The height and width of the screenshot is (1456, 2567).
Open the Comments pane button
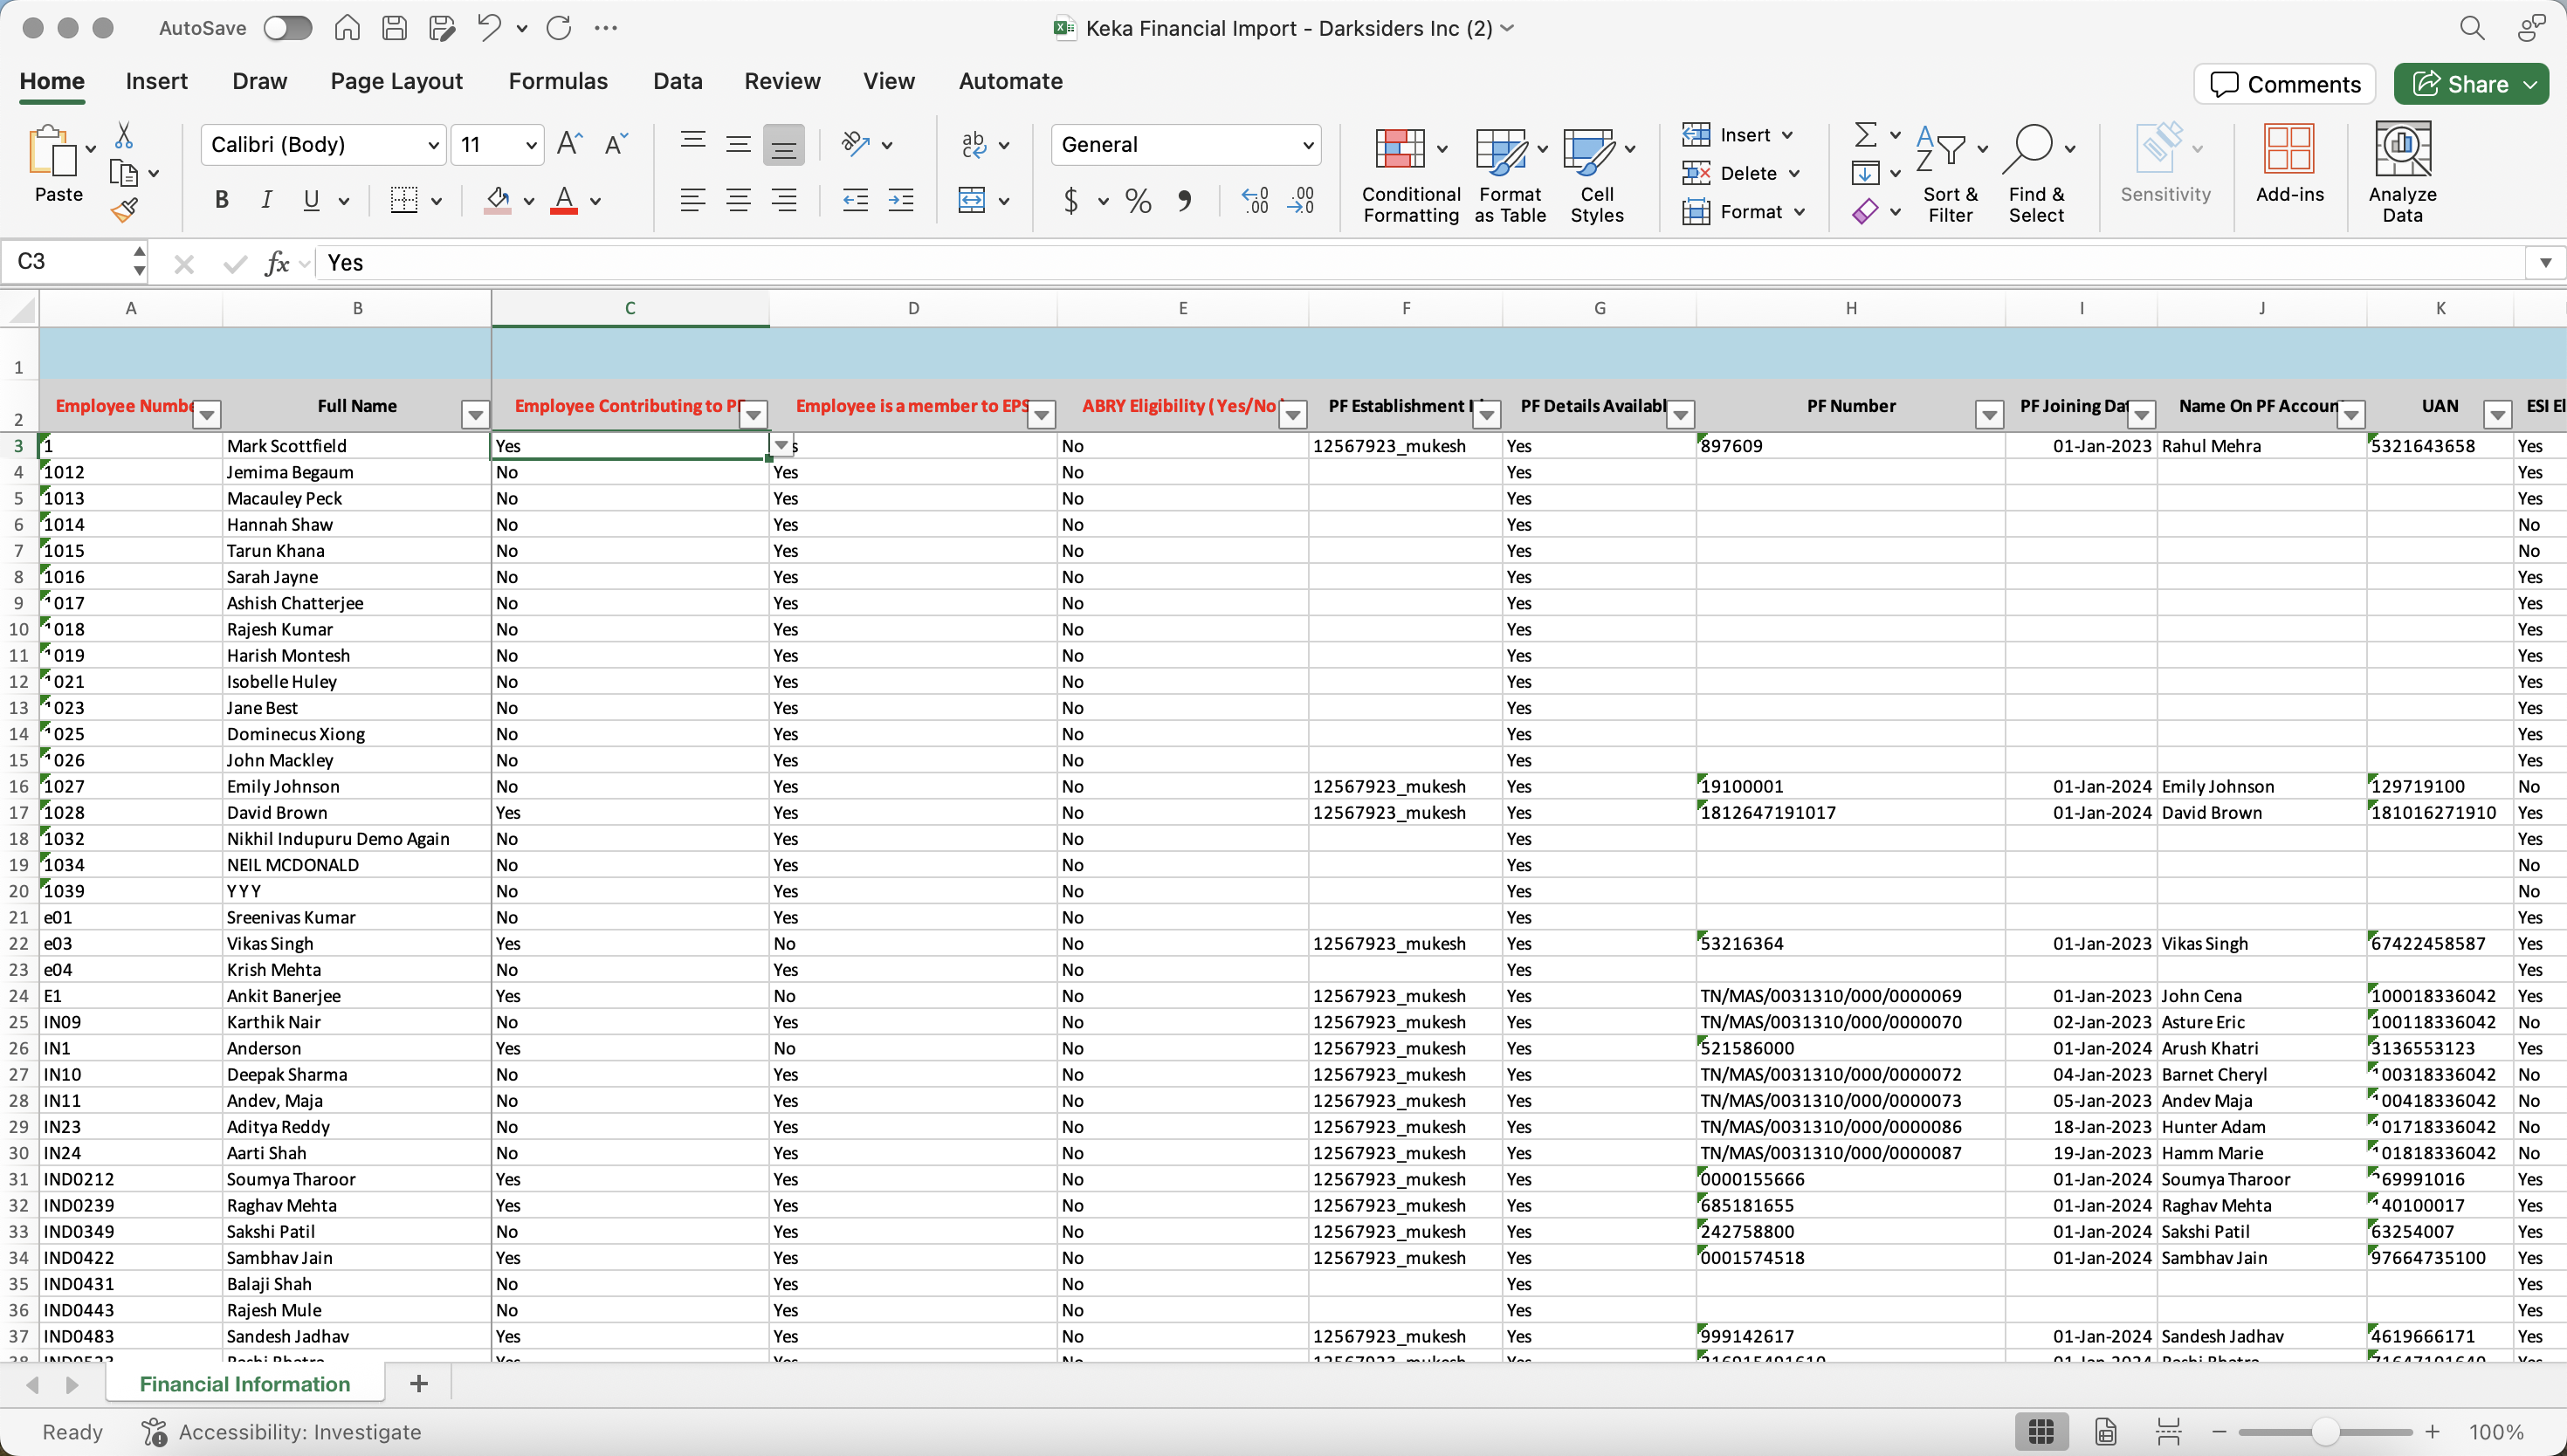(x=2284, y=84)
